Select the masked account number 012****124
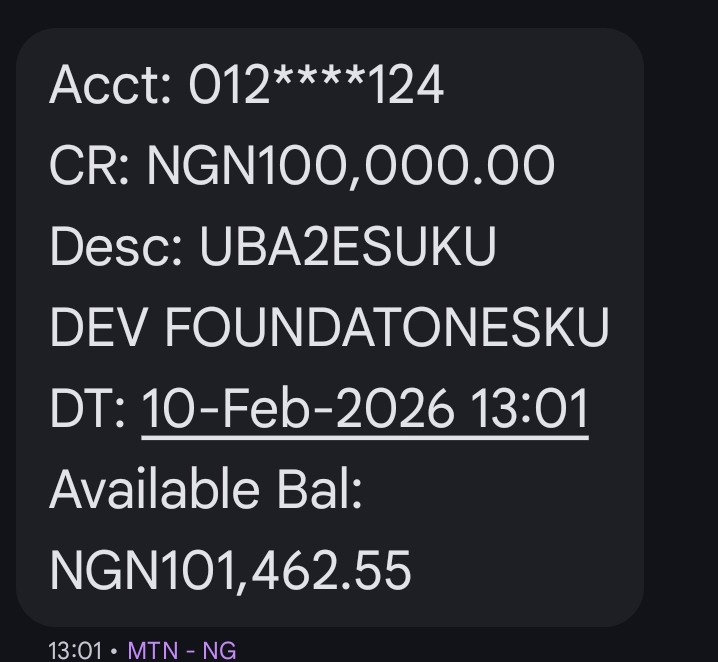Viewport: 718px width, 662px height. pos(316,86)
